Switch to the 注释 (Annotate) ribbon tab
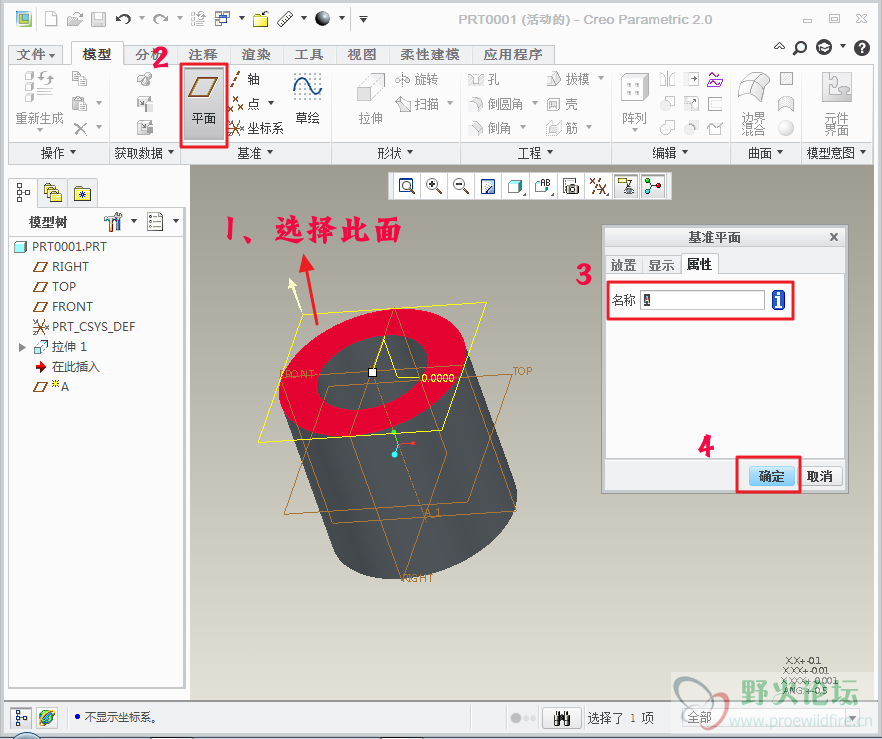Viewport: 882px width, 739px height. point(202,55)
